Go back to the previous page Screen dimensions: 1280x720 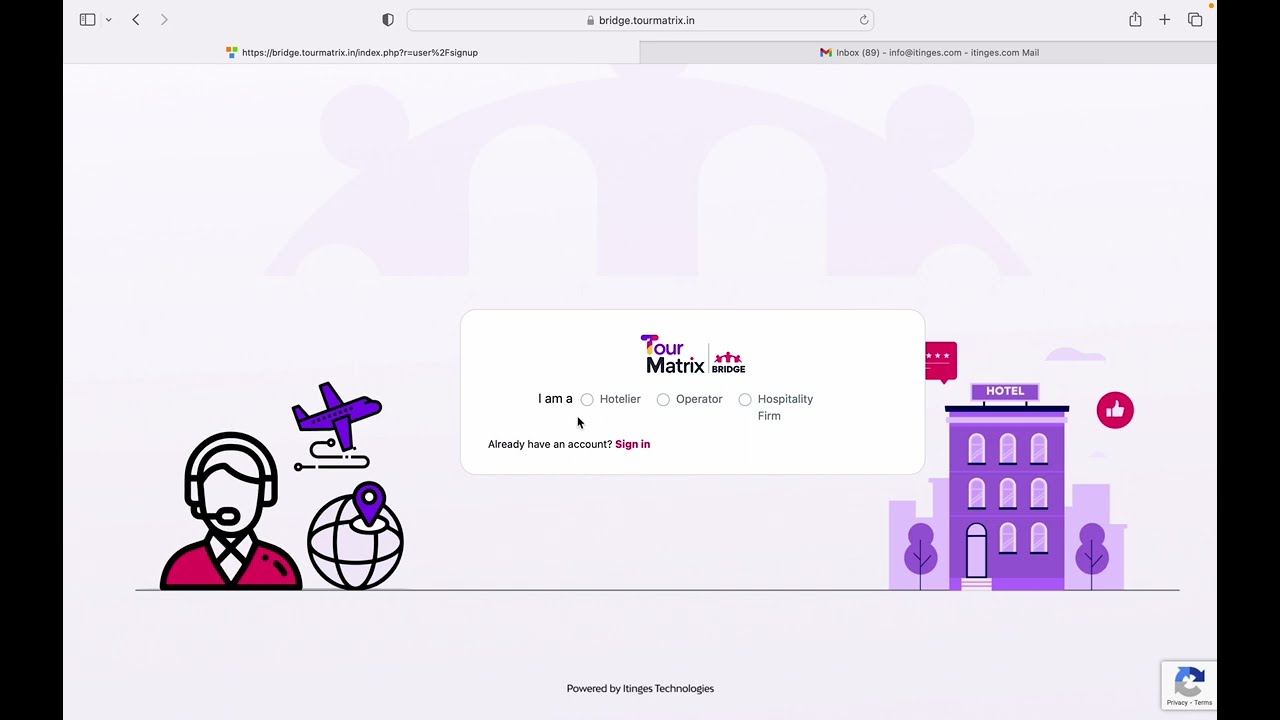tap(136, 20)
